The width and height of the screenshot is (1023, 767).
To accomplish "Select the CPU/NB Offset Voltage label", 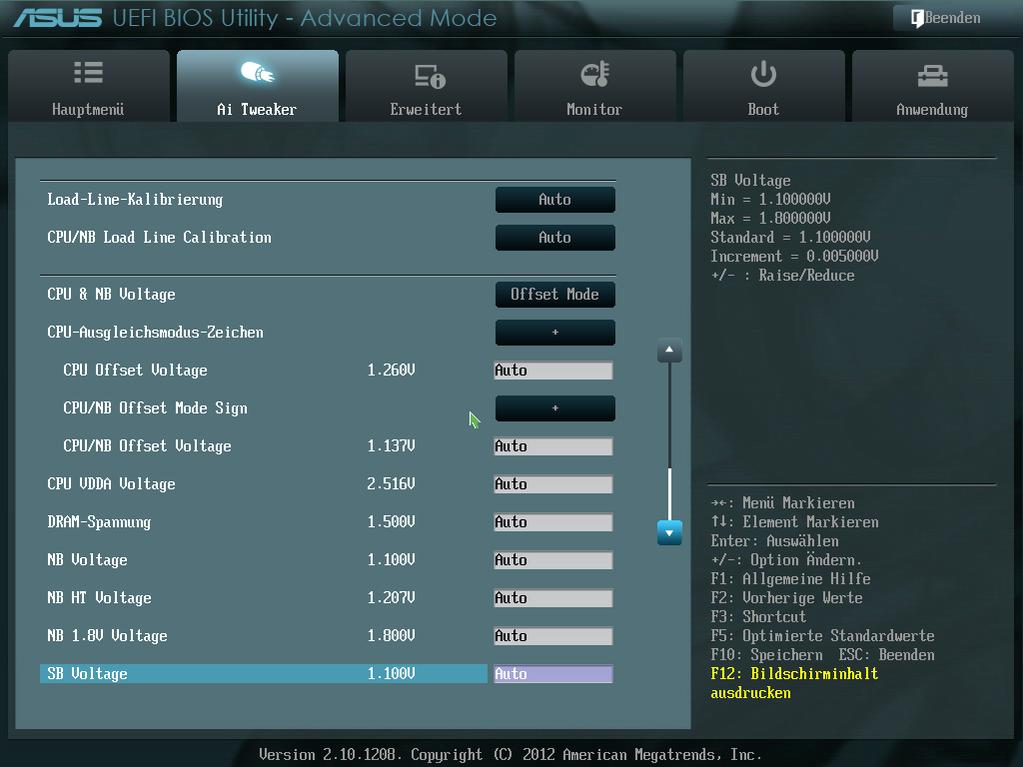I will [147, 446].
